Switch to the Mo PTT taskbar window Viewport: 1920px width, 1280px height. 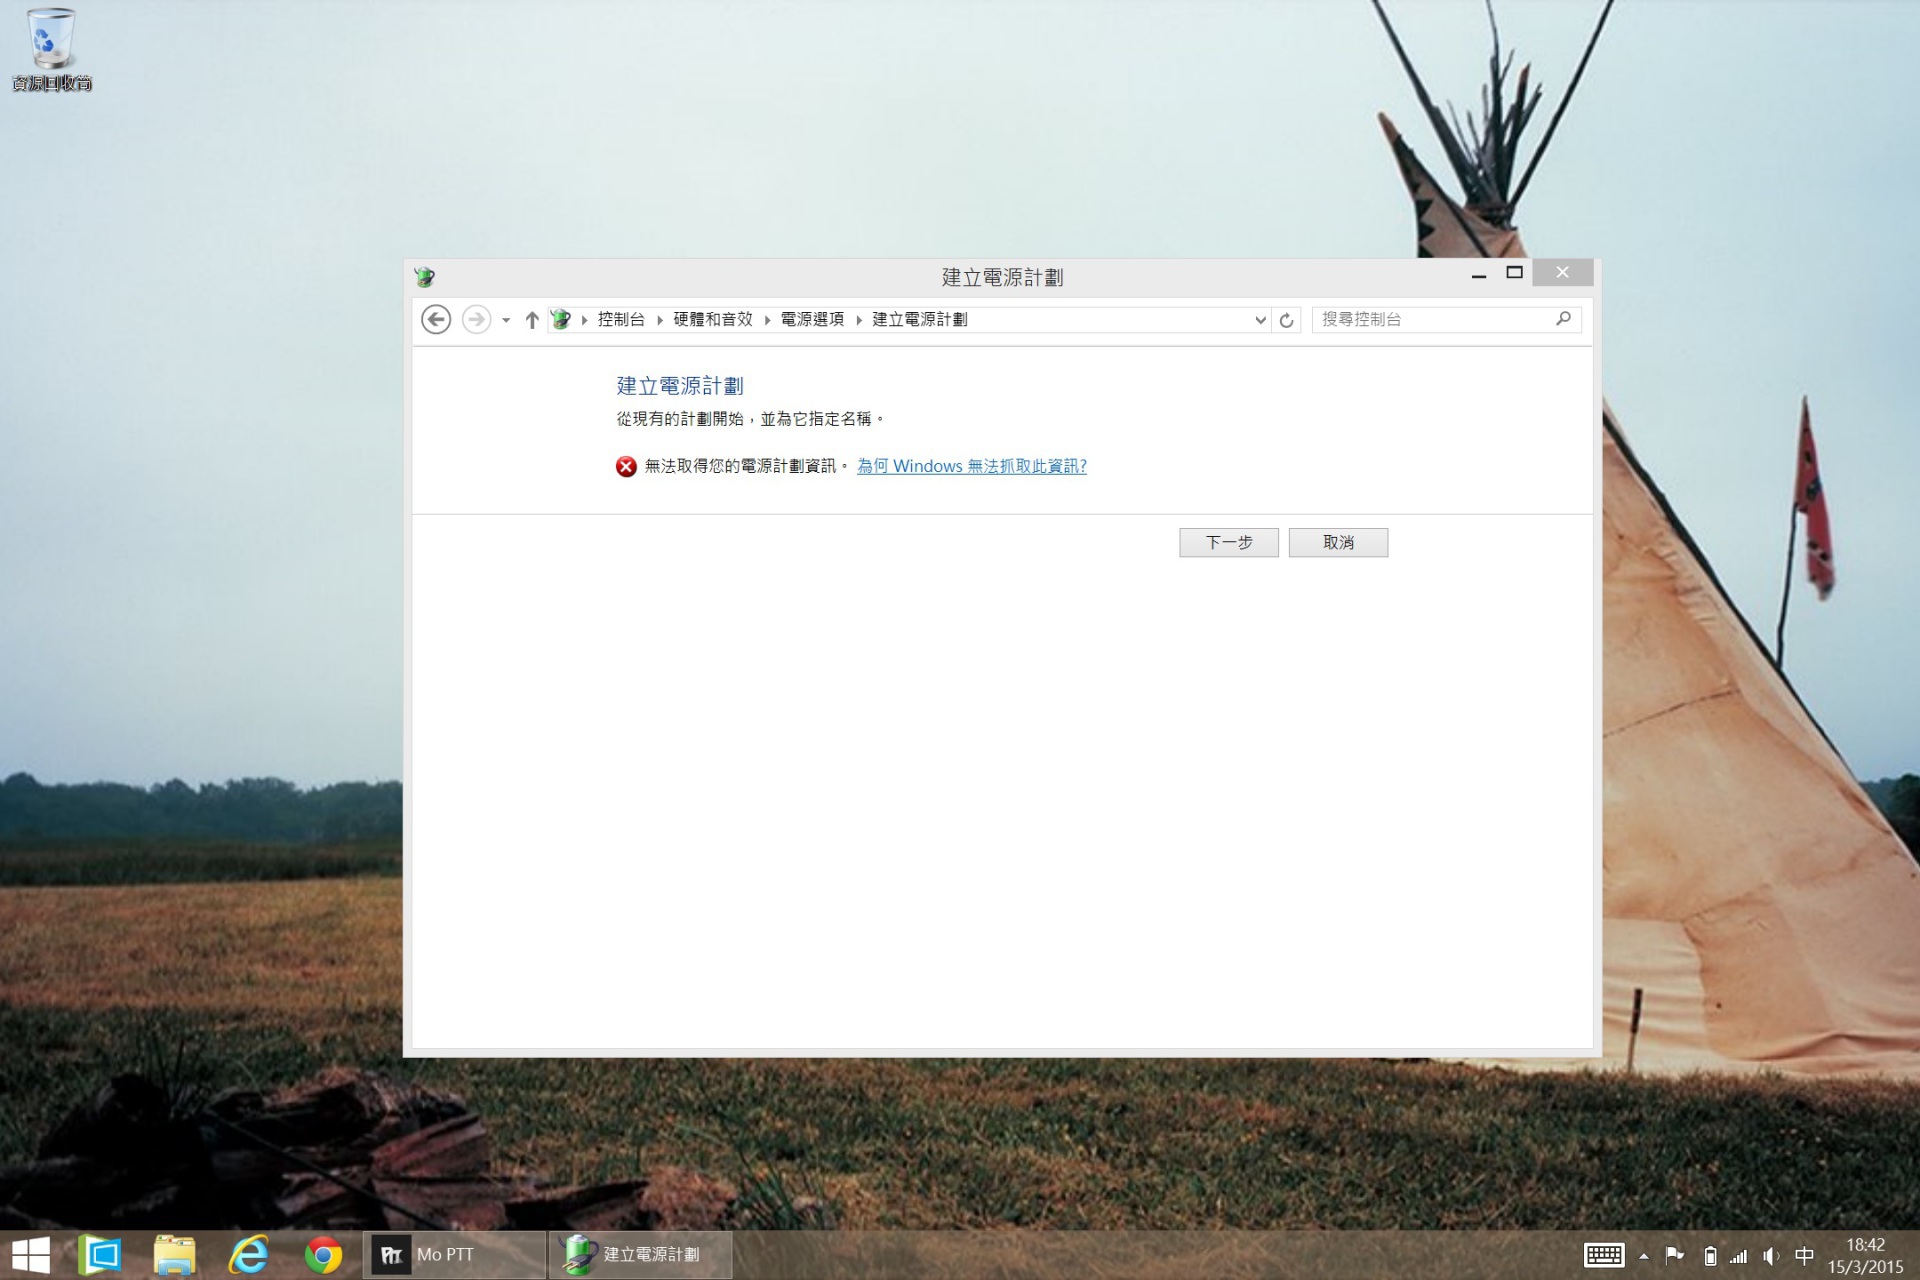(x=454, y=1255)
